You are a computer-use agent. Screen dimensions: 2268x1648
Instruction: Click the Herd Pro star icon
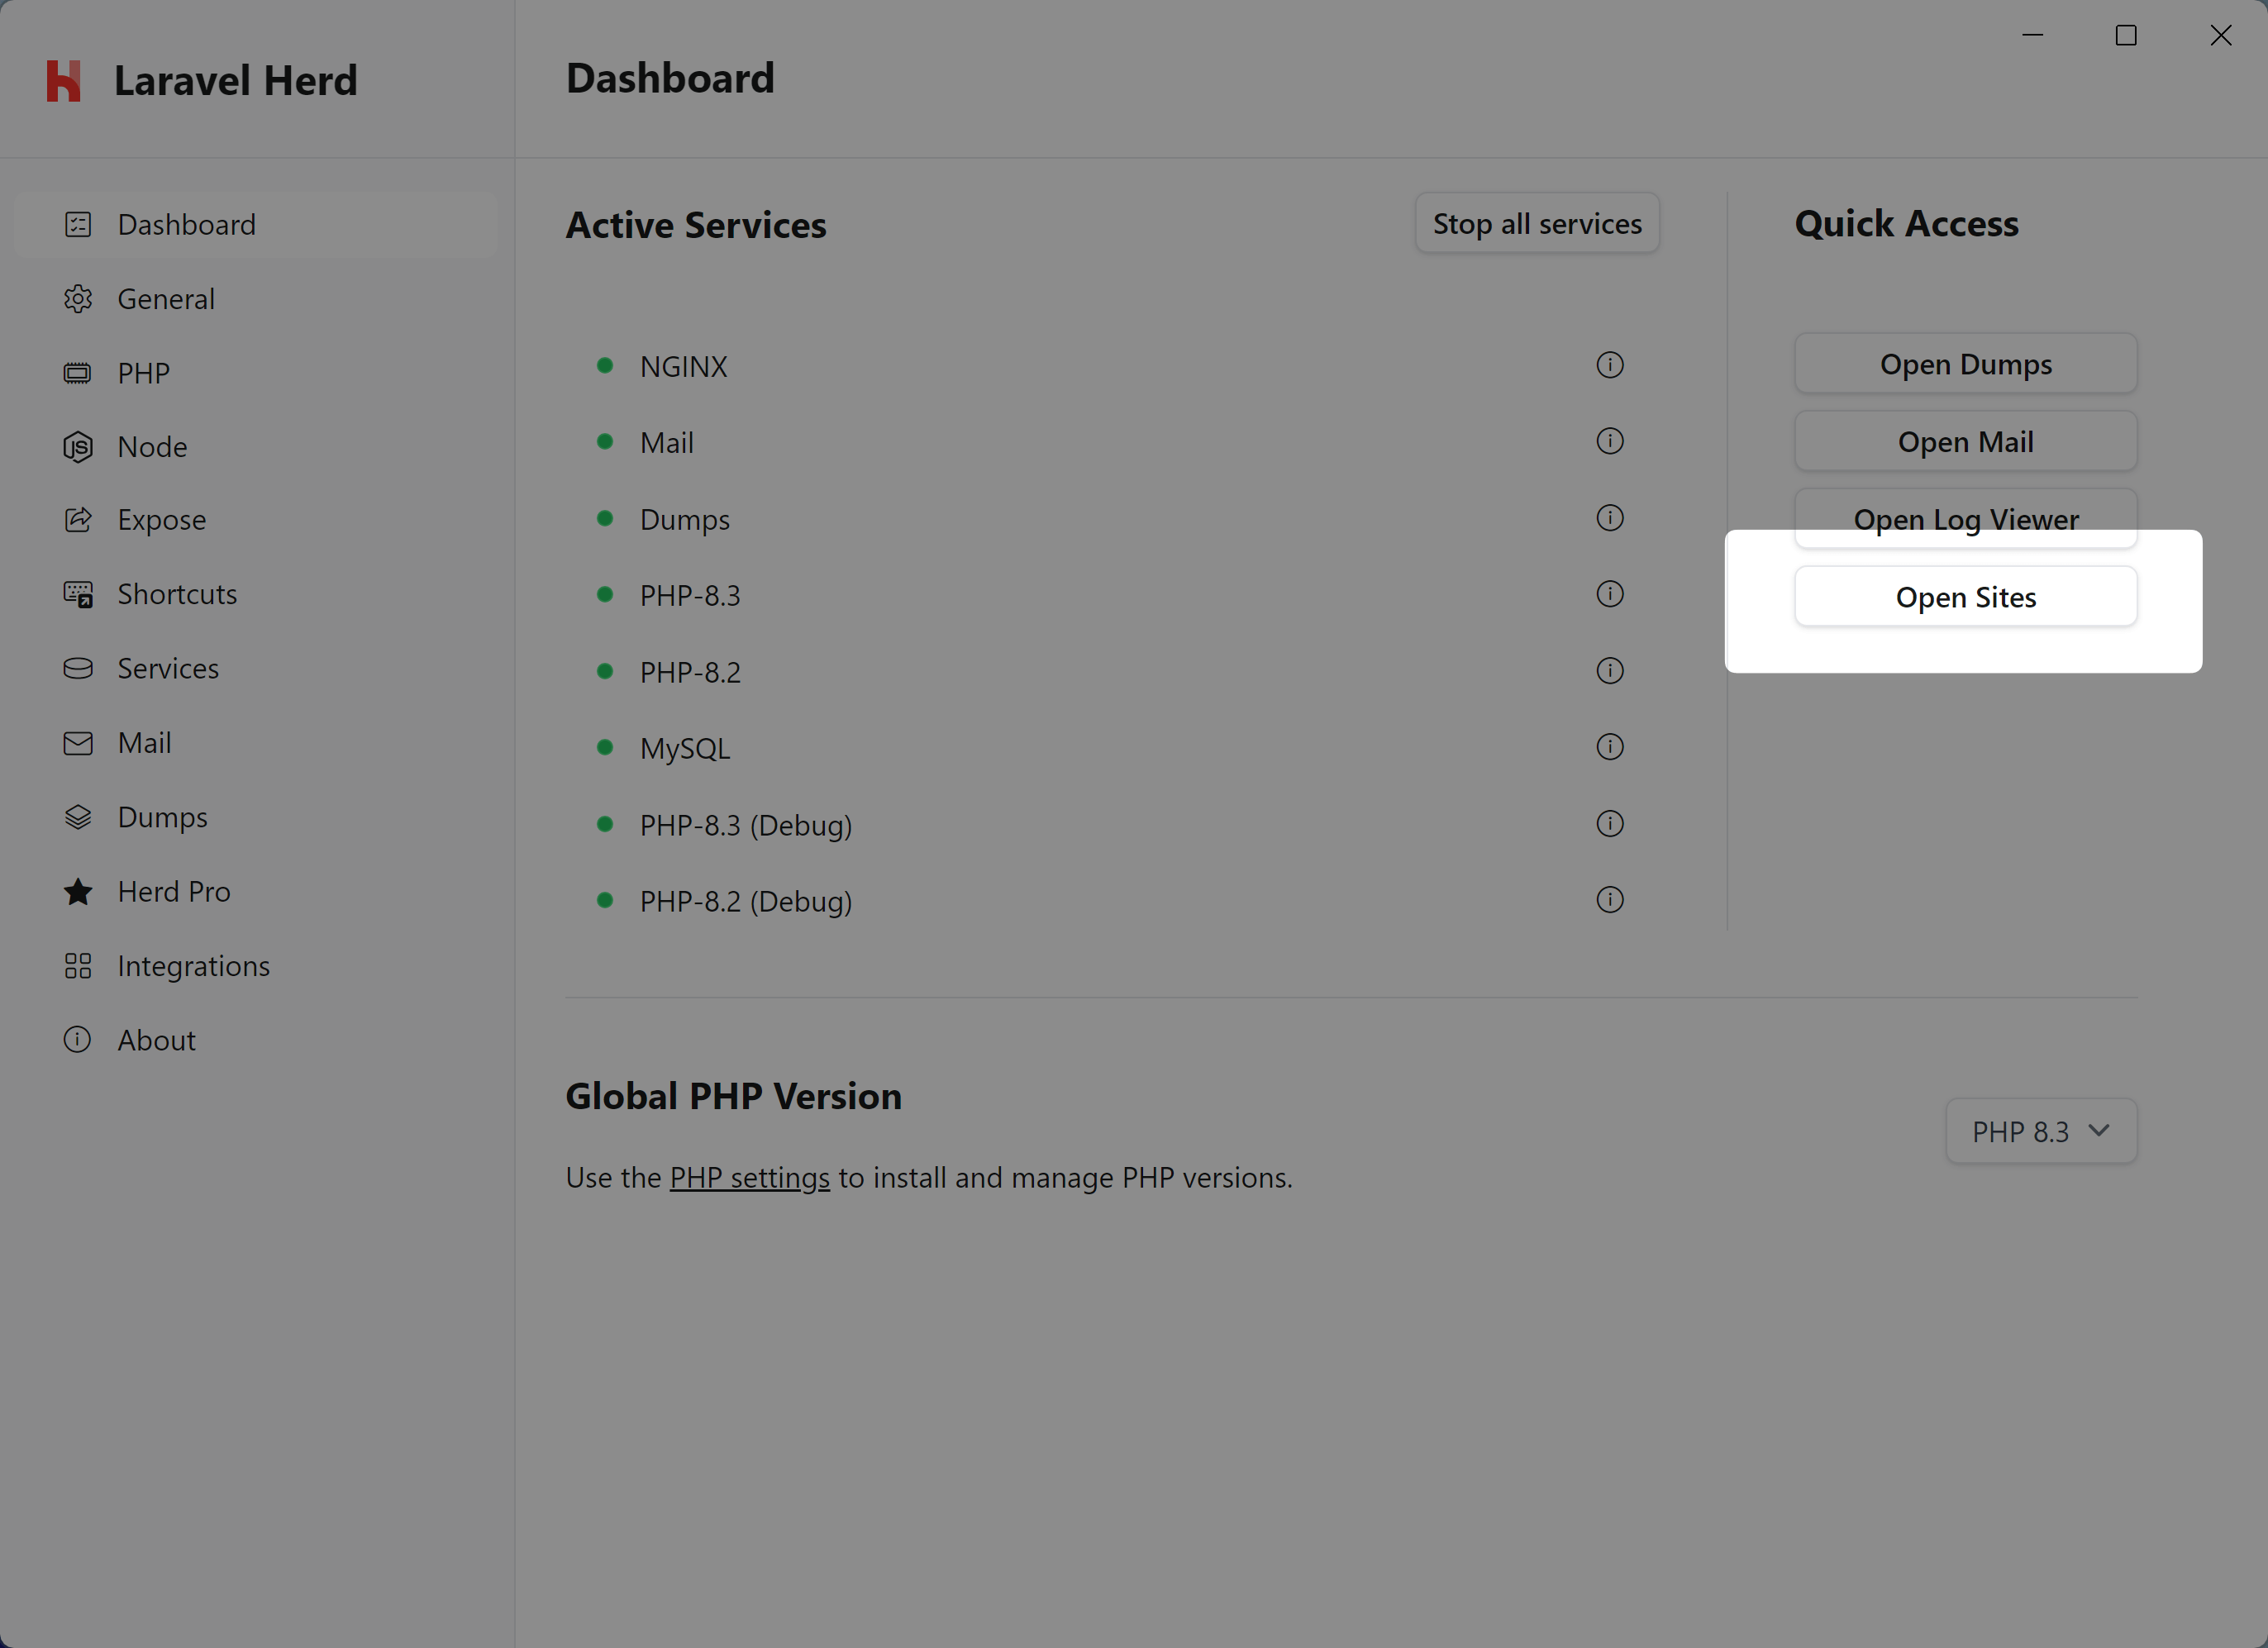tap(78, 891)
